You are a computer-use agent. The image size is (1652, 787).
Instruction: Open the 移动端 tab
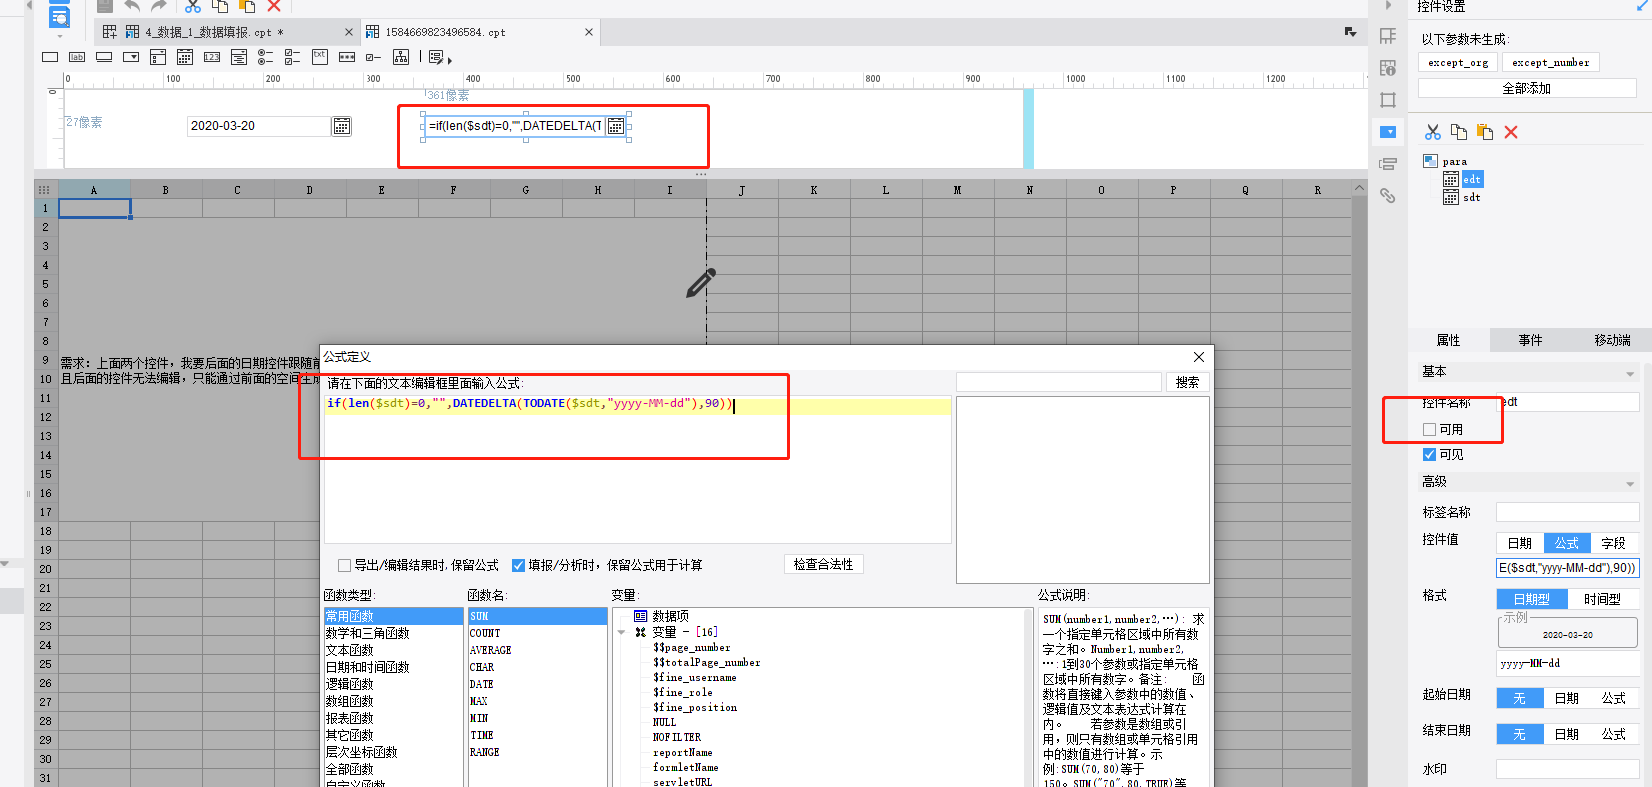1612,340
